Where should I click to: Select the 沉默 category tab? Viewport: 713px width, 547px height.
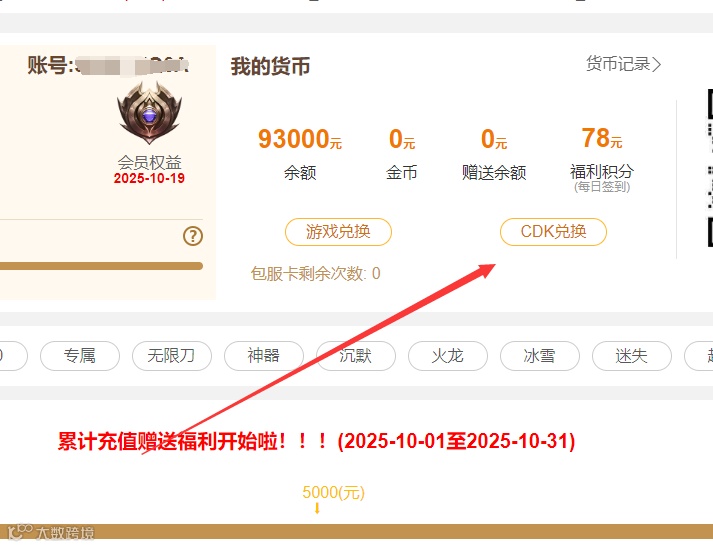pyautogui.click(x=356, y=356)
